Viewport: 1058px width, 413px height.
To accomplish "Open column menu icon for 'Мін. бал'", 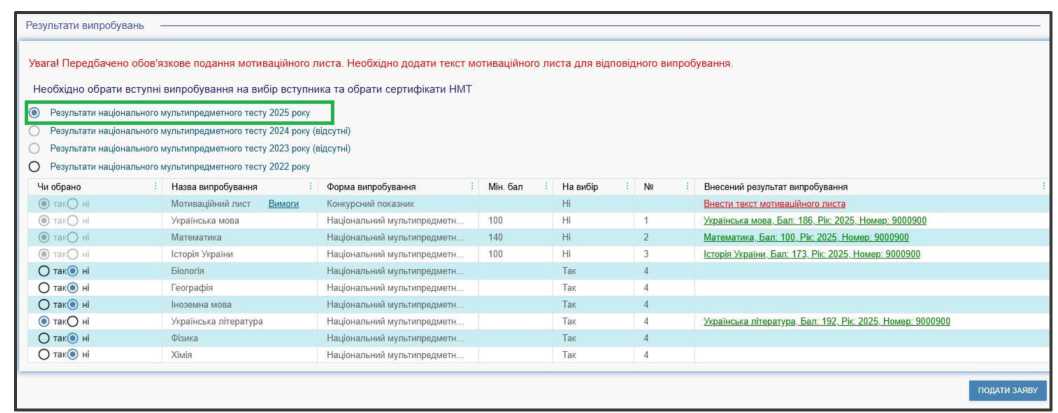I will 545,187.
